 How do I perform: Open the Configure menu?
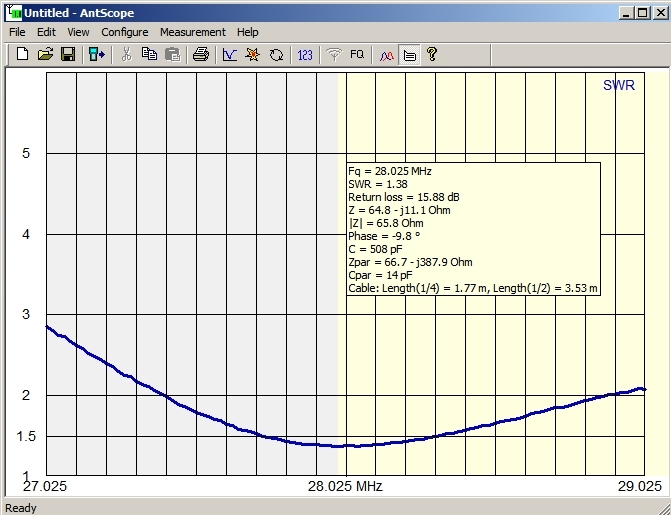coord(124,32)
